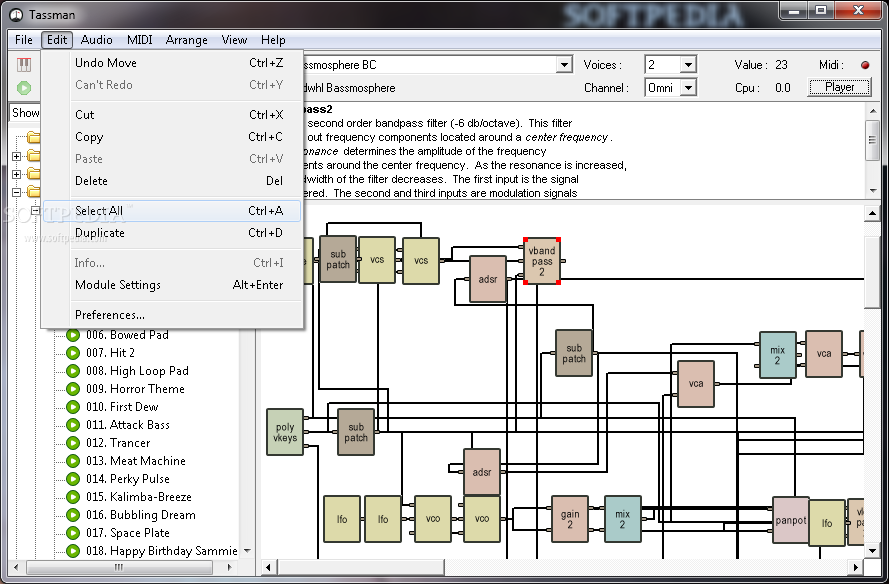Viewport: 889px width, 584px height.
Task: Play preset 006. Bowed Pad icon
Action: [x=73, y=335]
